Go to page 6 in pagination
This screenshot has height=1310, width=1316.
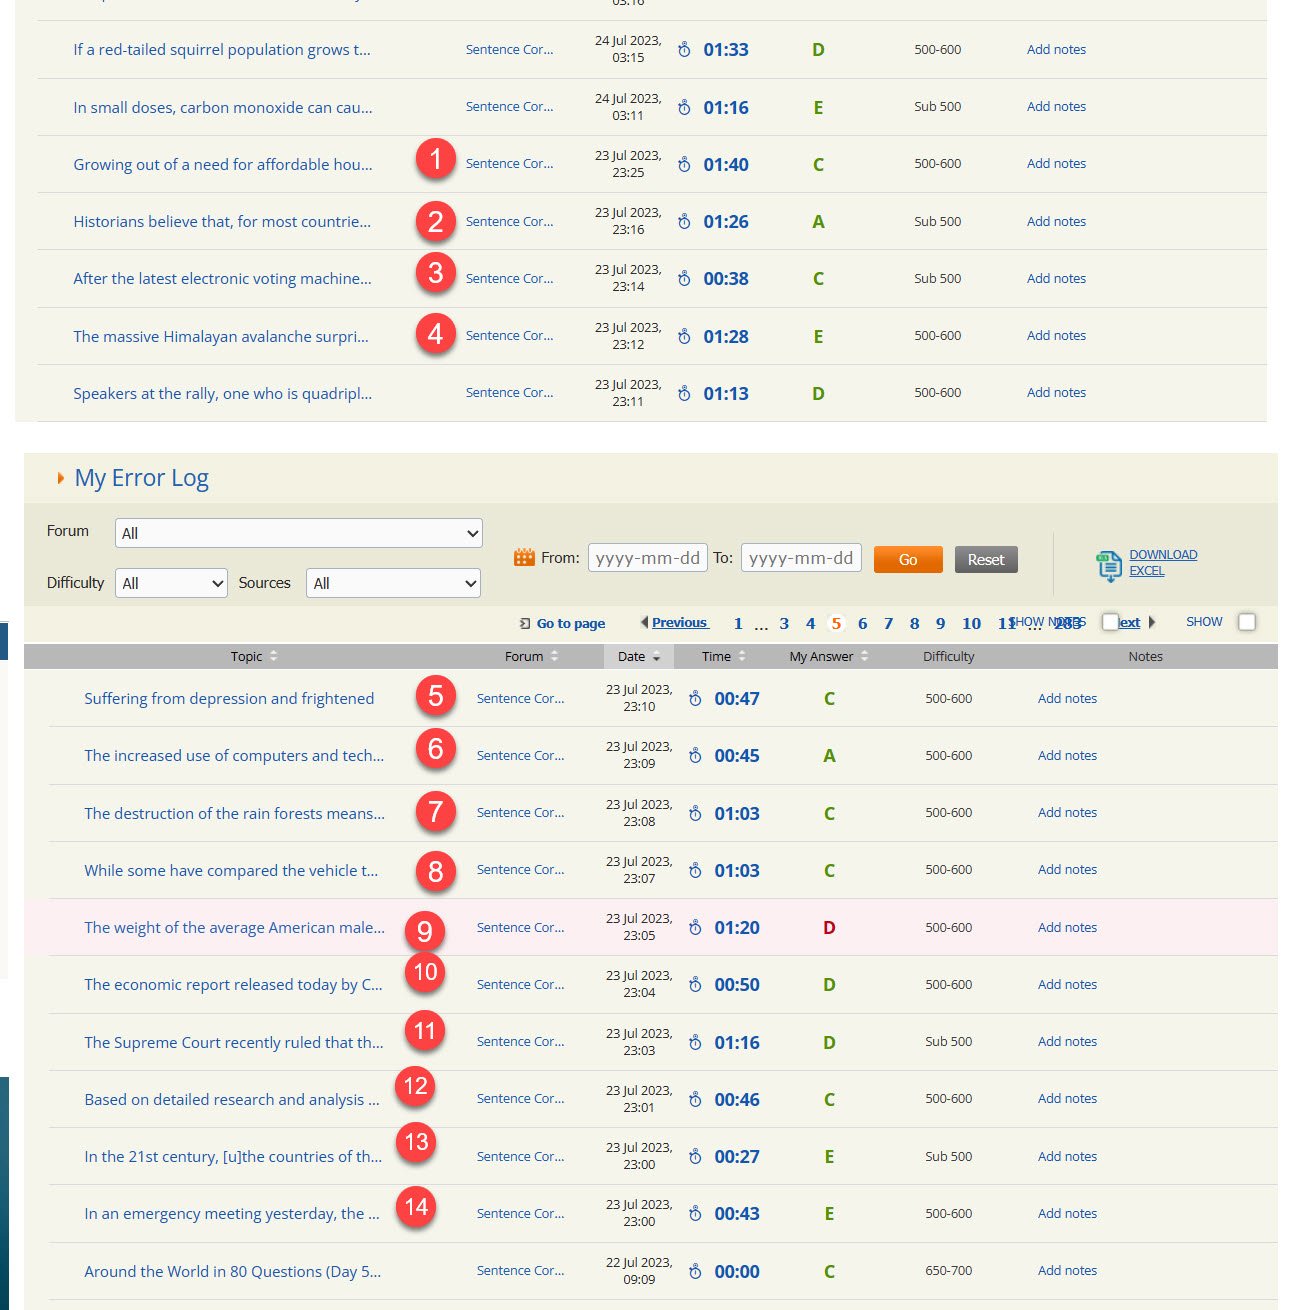[862, 623]
